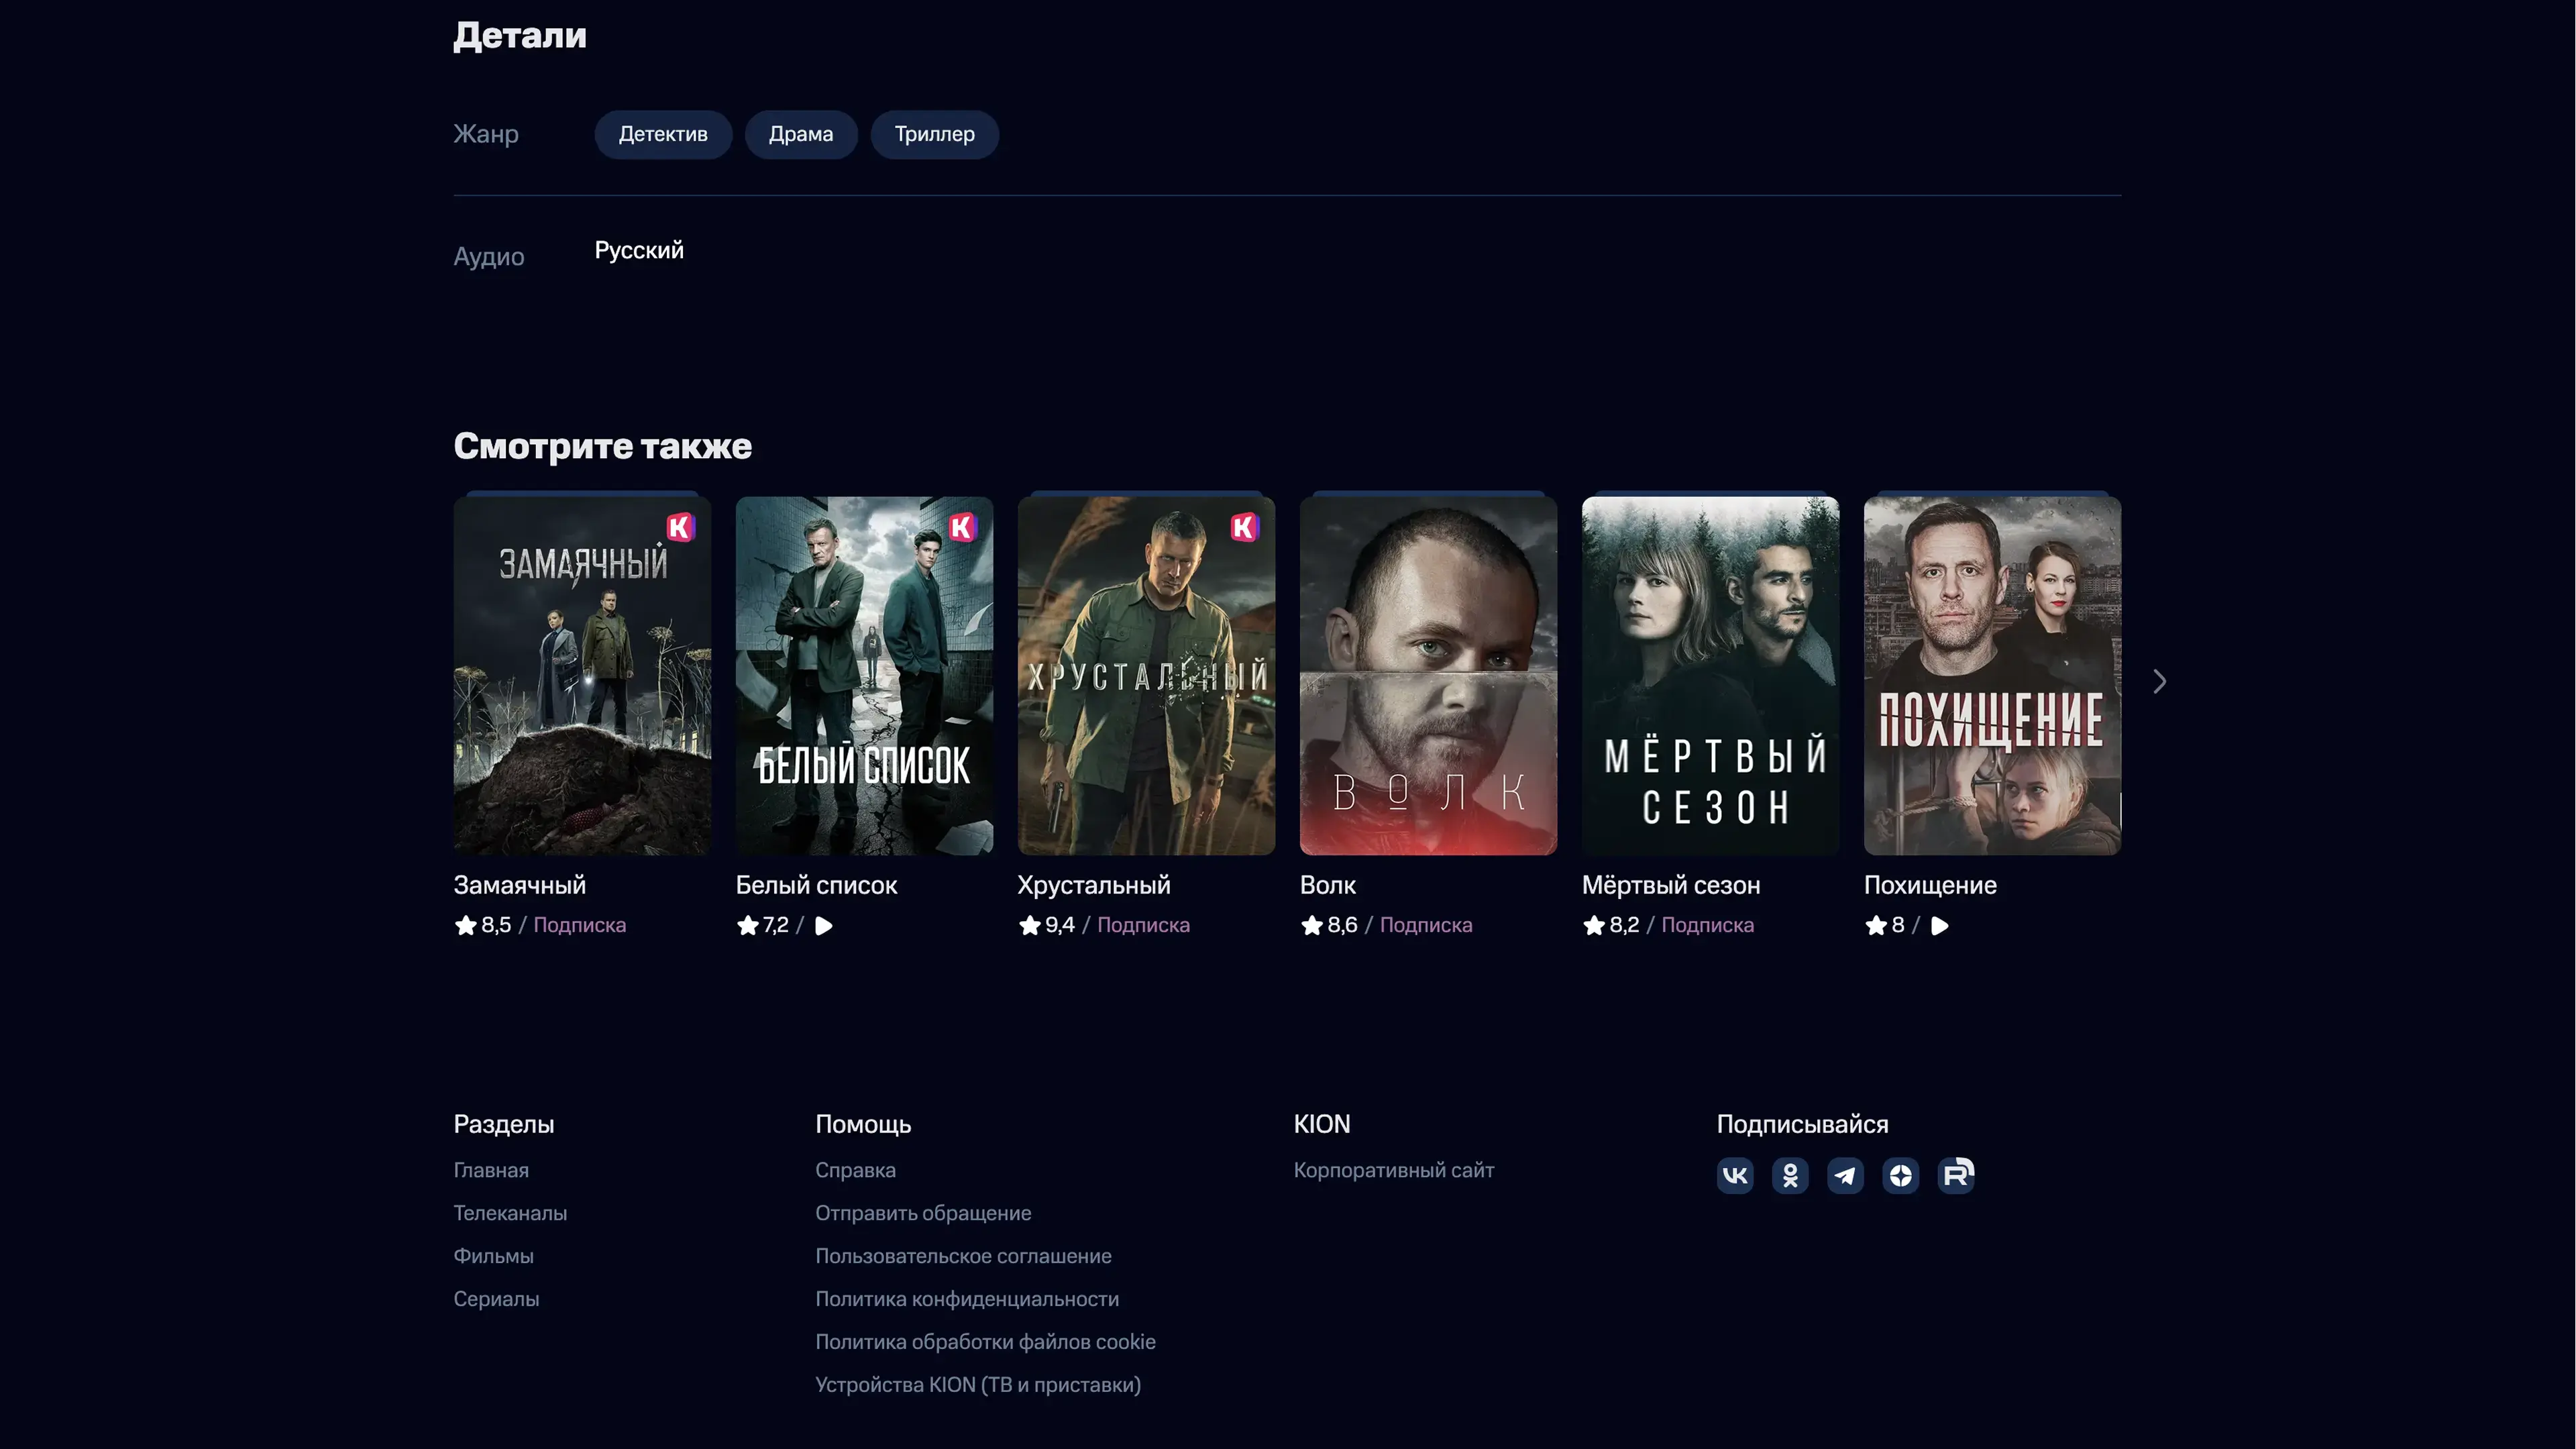Go to Сериалы in footer sections
This screenshot has width=2576, height=1449.
496,1299
